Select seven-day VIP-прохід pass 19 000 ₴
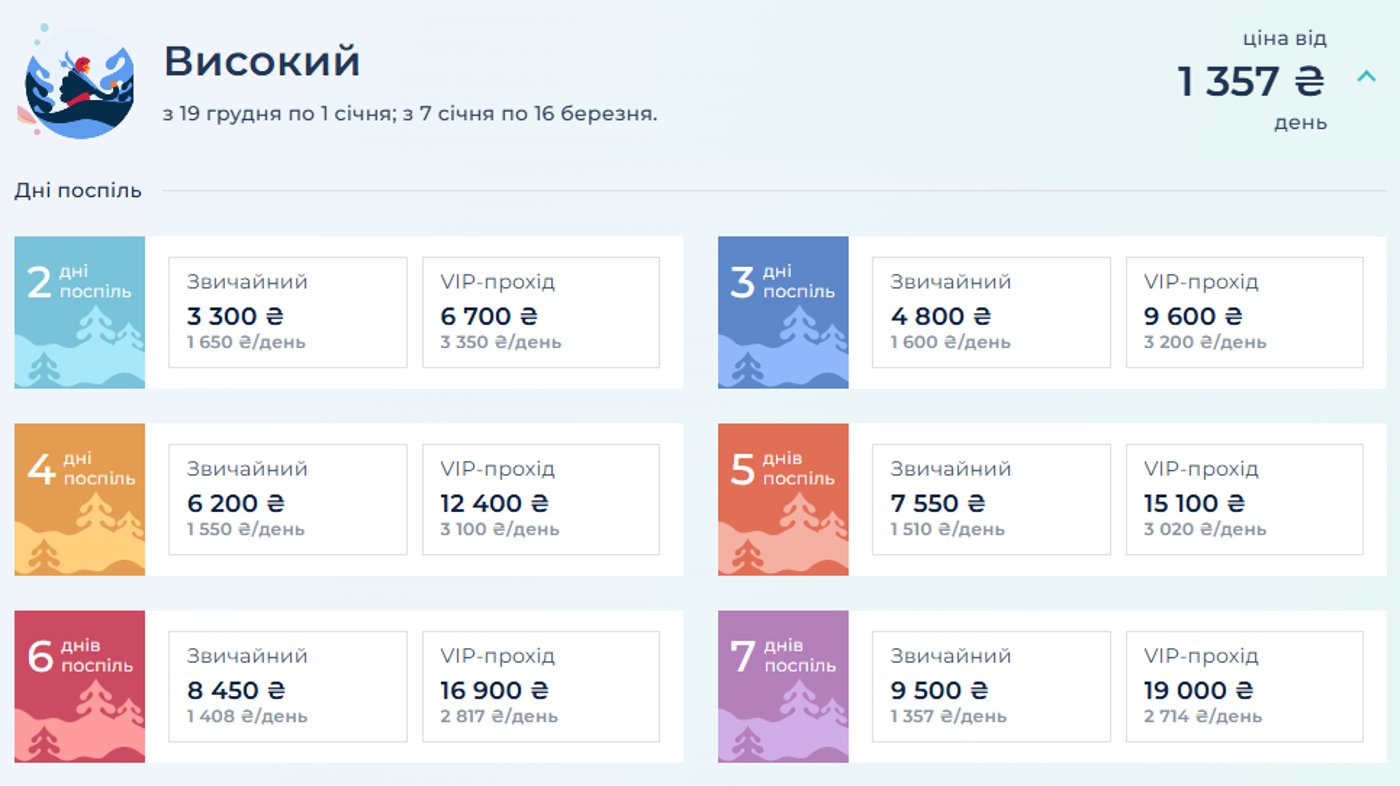The image size is (1400, 786). (x=1244, y=686)
